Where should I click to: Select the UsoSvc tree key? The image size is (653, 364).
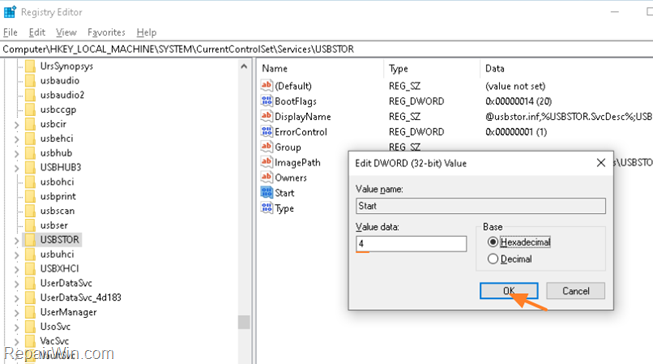pyautogui.click(x=55, y=327)
